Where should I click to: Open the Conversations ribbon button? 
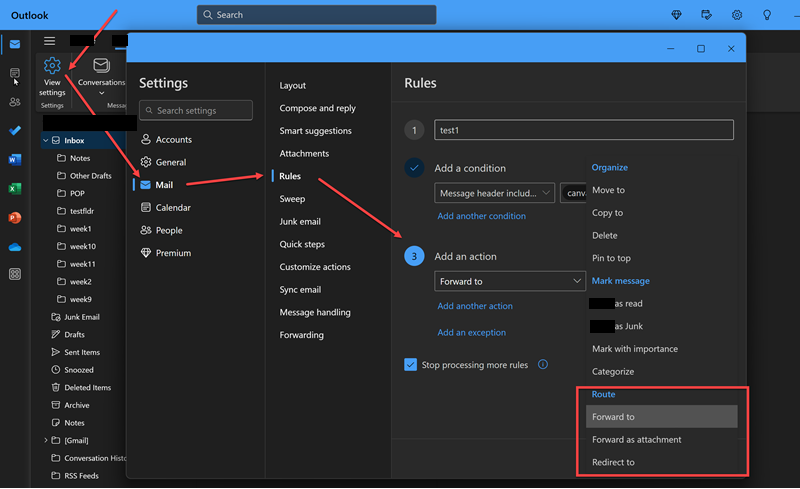101,77
